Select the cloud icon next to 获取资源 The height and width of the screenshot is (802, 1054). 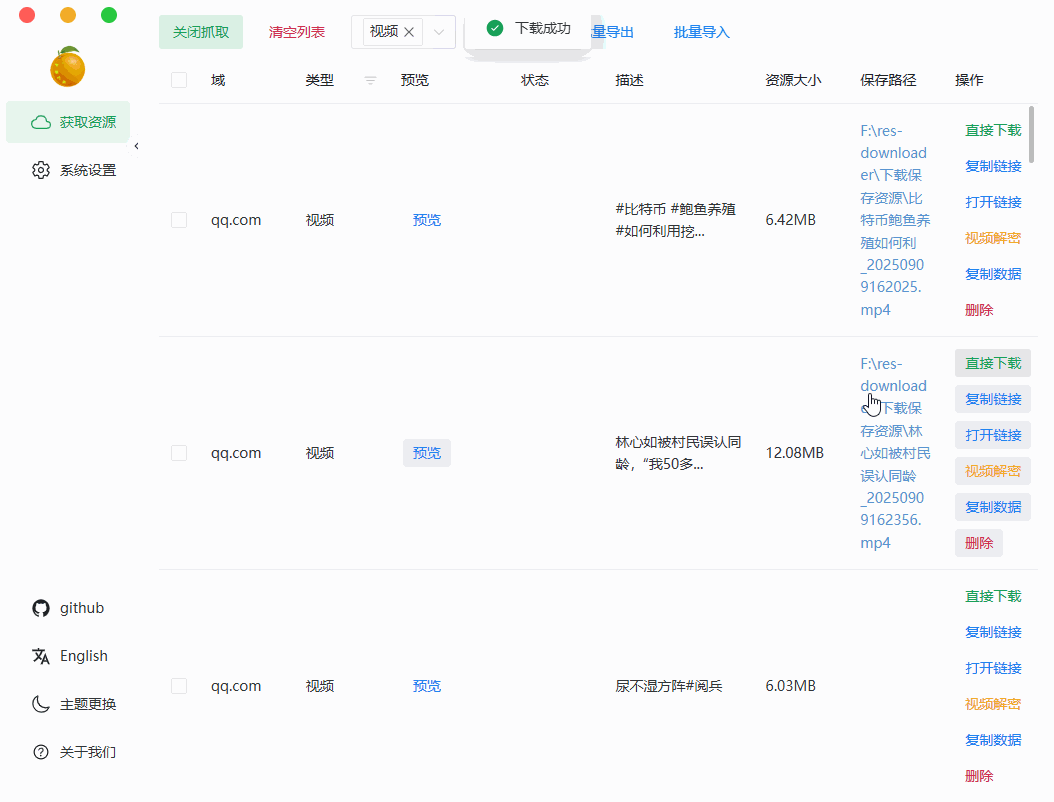[40, 120]
